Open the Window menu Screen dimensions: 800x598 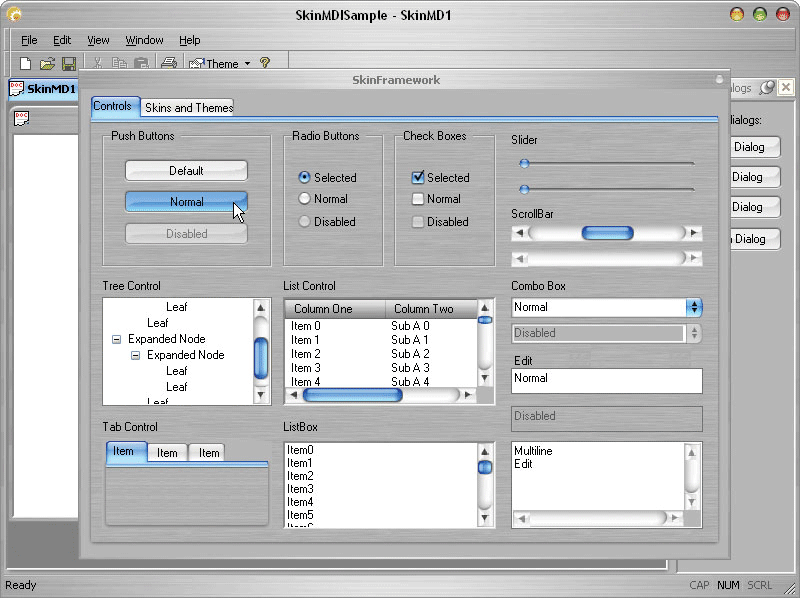[x=143, y=40]
